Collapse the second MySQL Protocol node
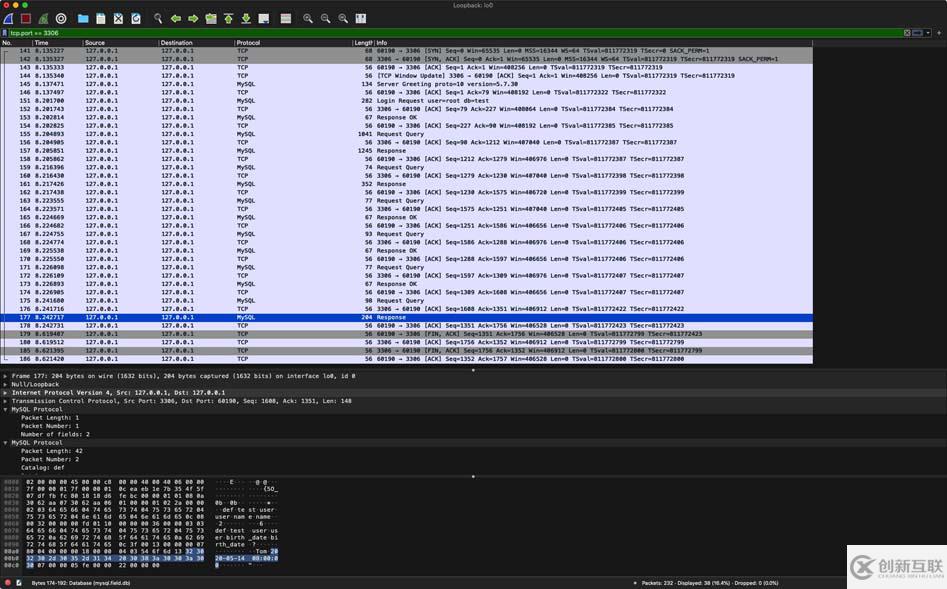The height and width of the screenshot is (589, 947). click(5, 443)
